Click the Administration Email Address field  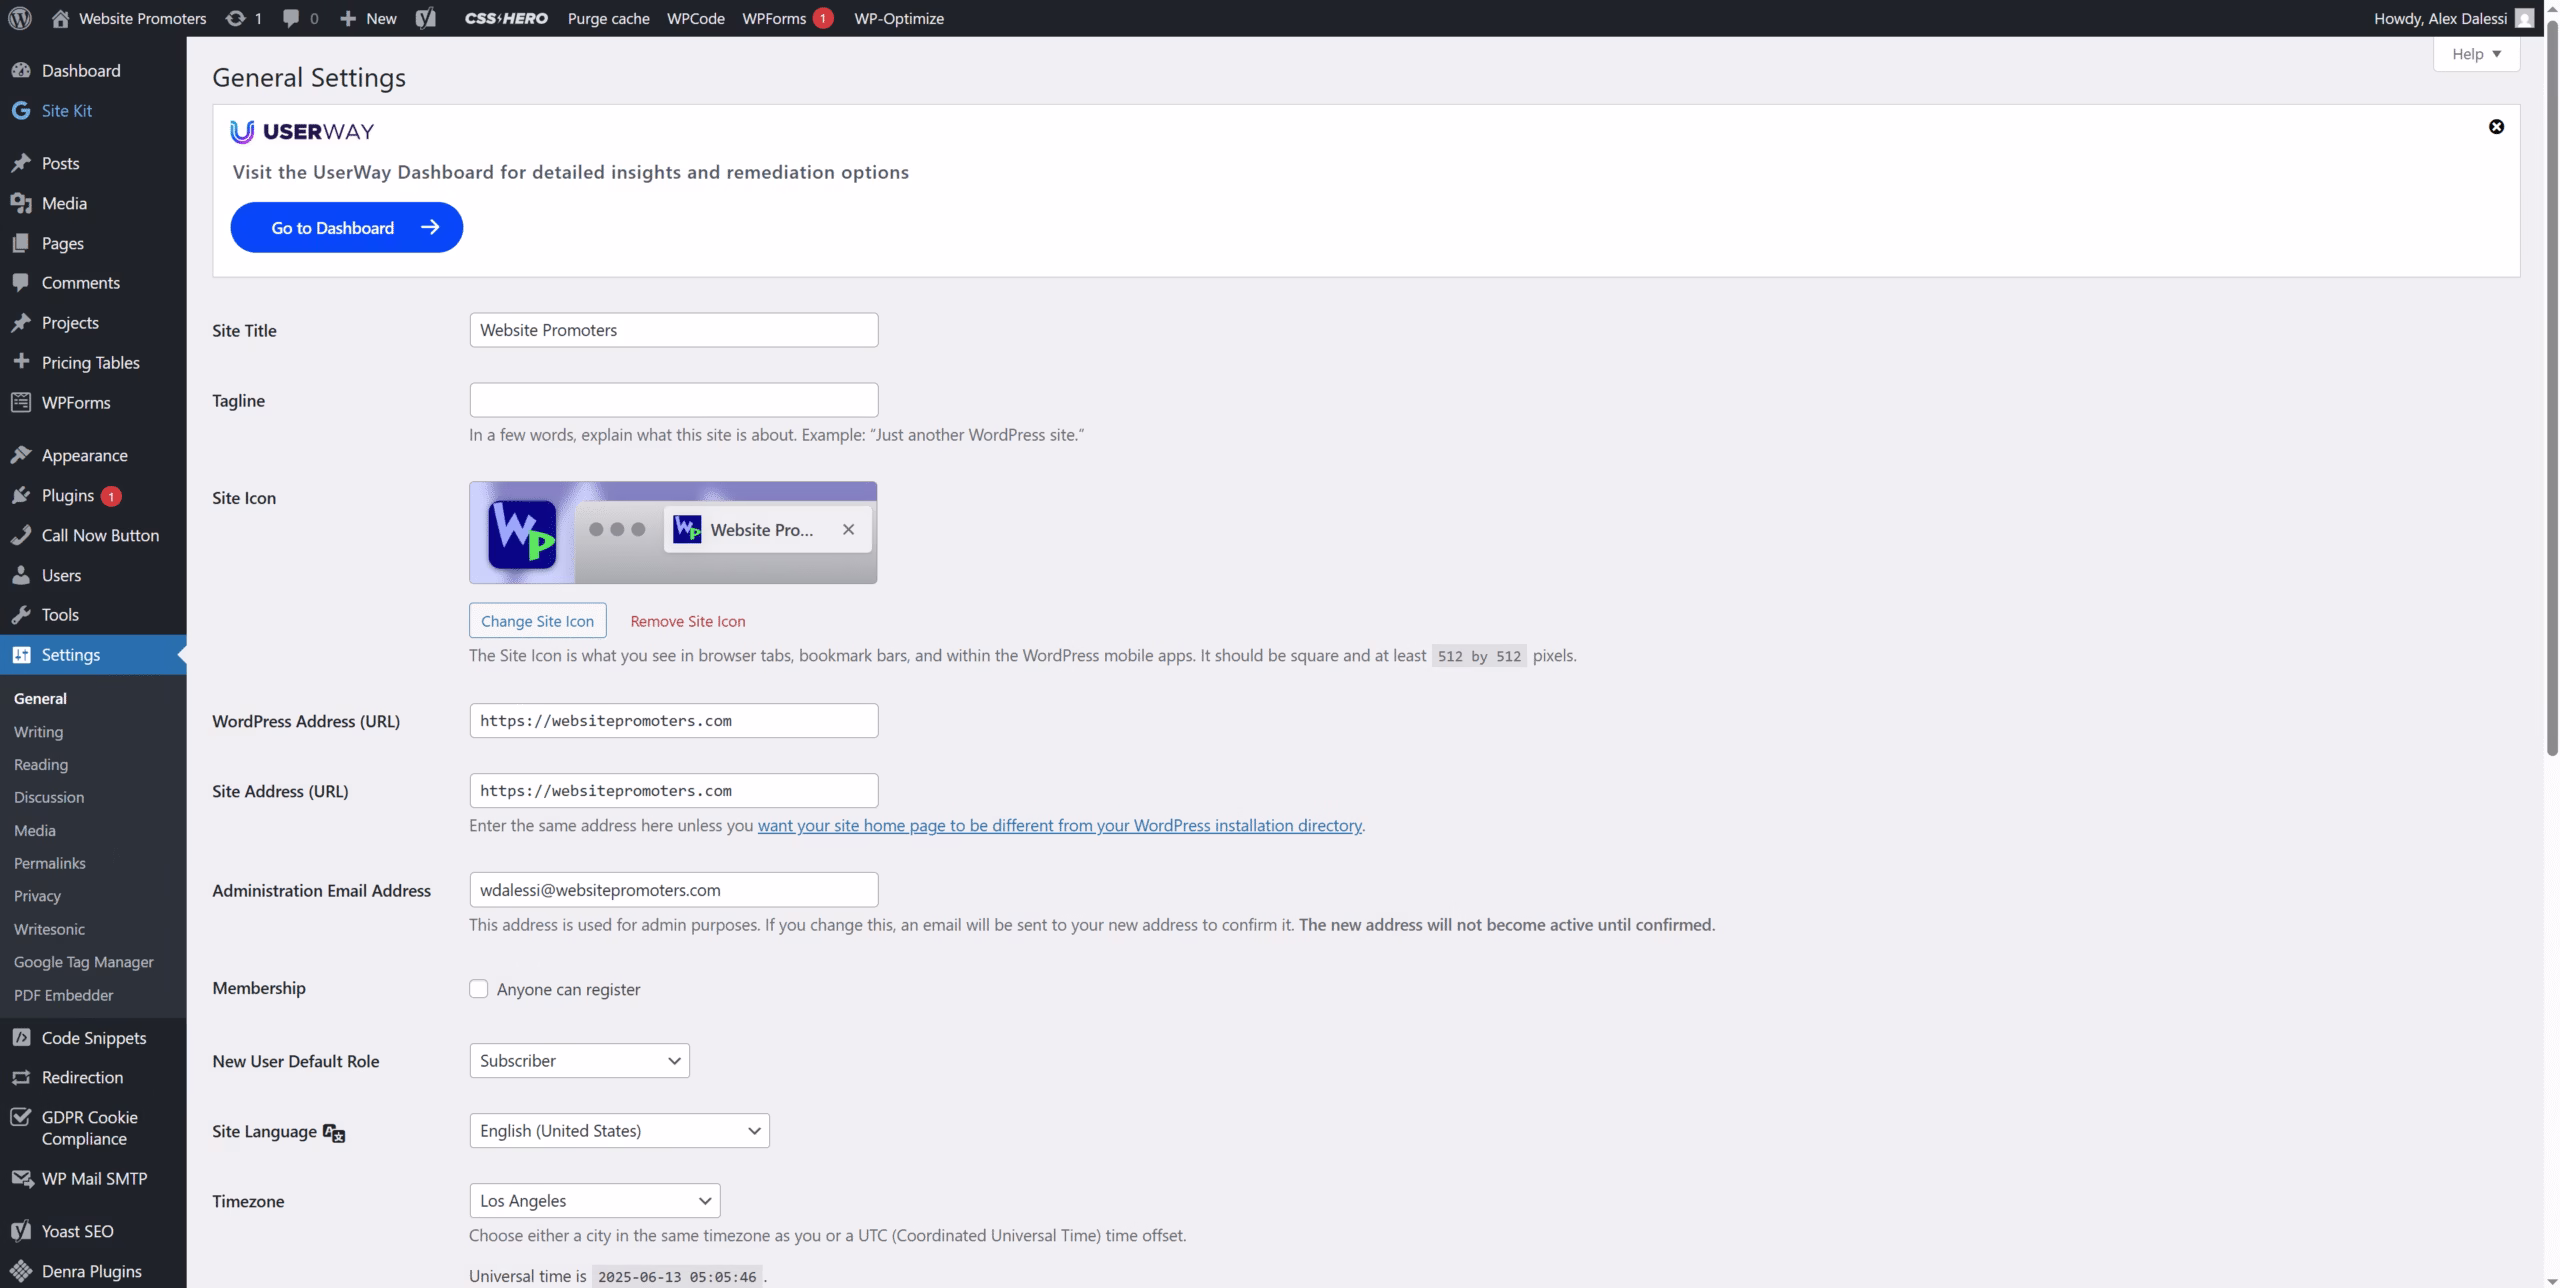coord(674,890)
